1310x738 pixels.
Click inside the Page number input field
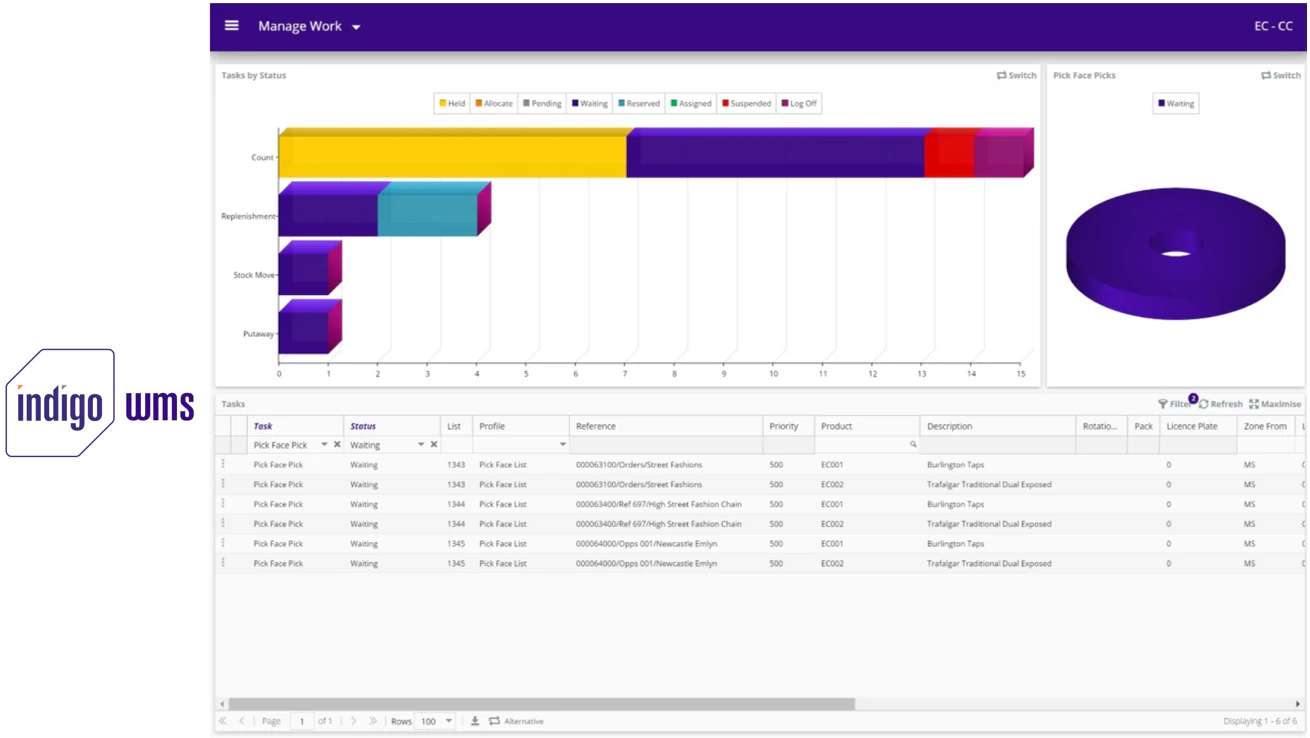(x=303, y=721)
